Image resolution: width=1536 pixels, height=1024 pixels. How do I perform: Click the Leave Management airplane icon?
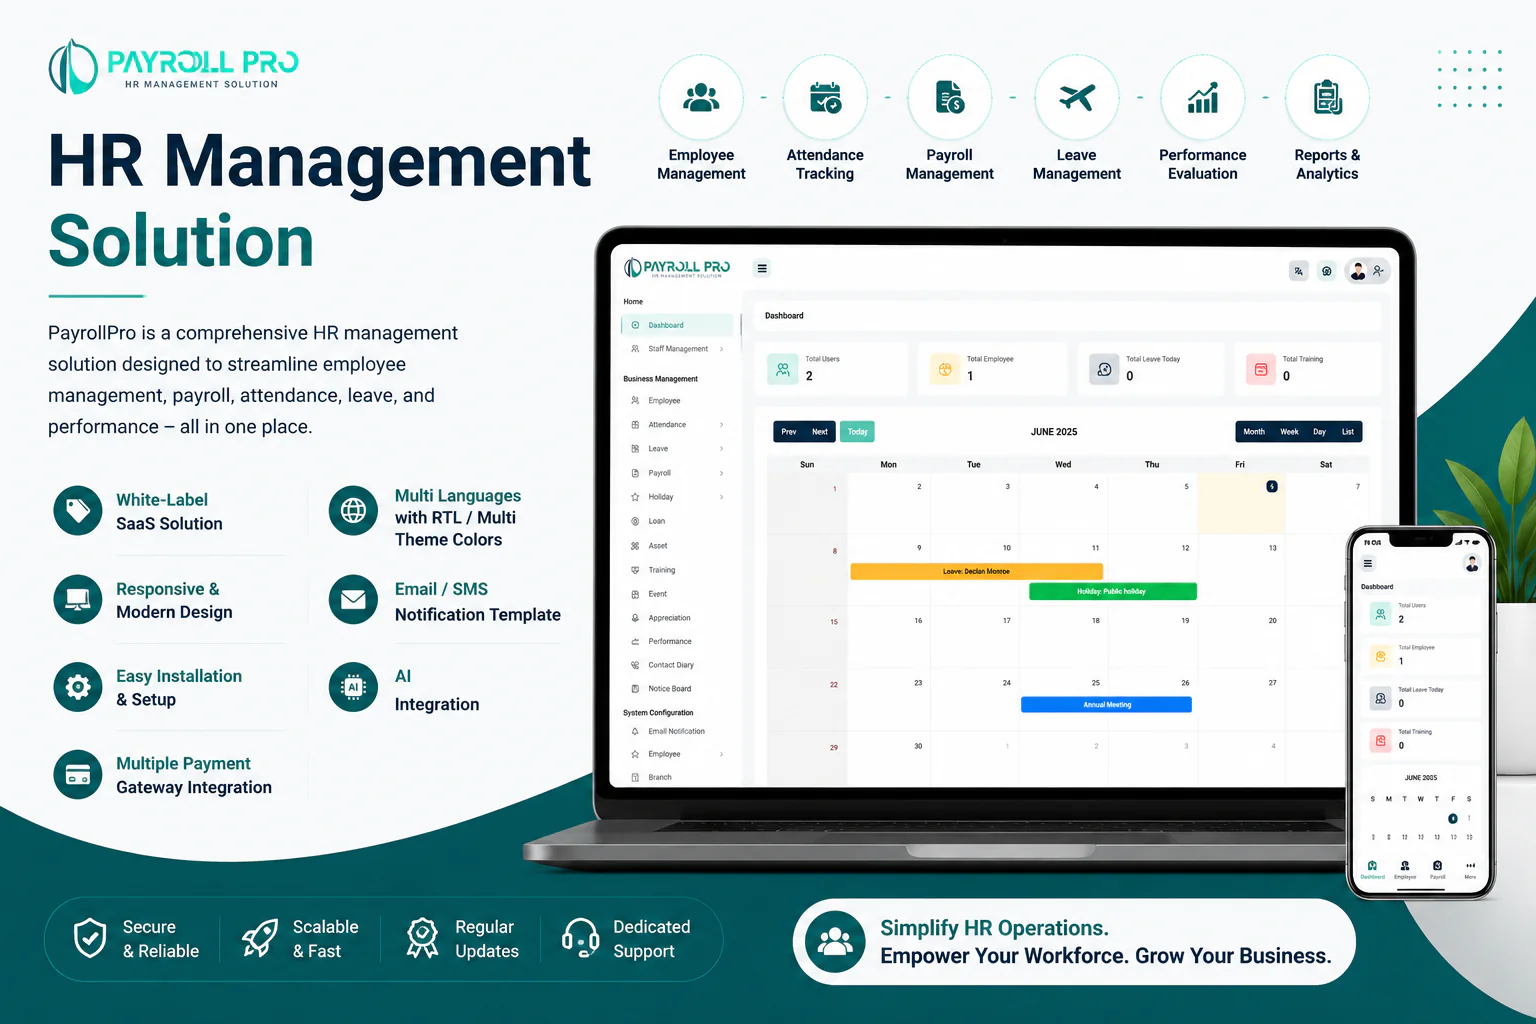coord(1077,98)
